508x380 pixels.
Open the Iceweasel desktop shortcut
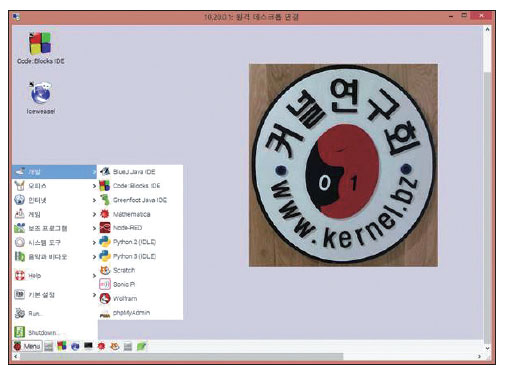[x=41, y=98]
